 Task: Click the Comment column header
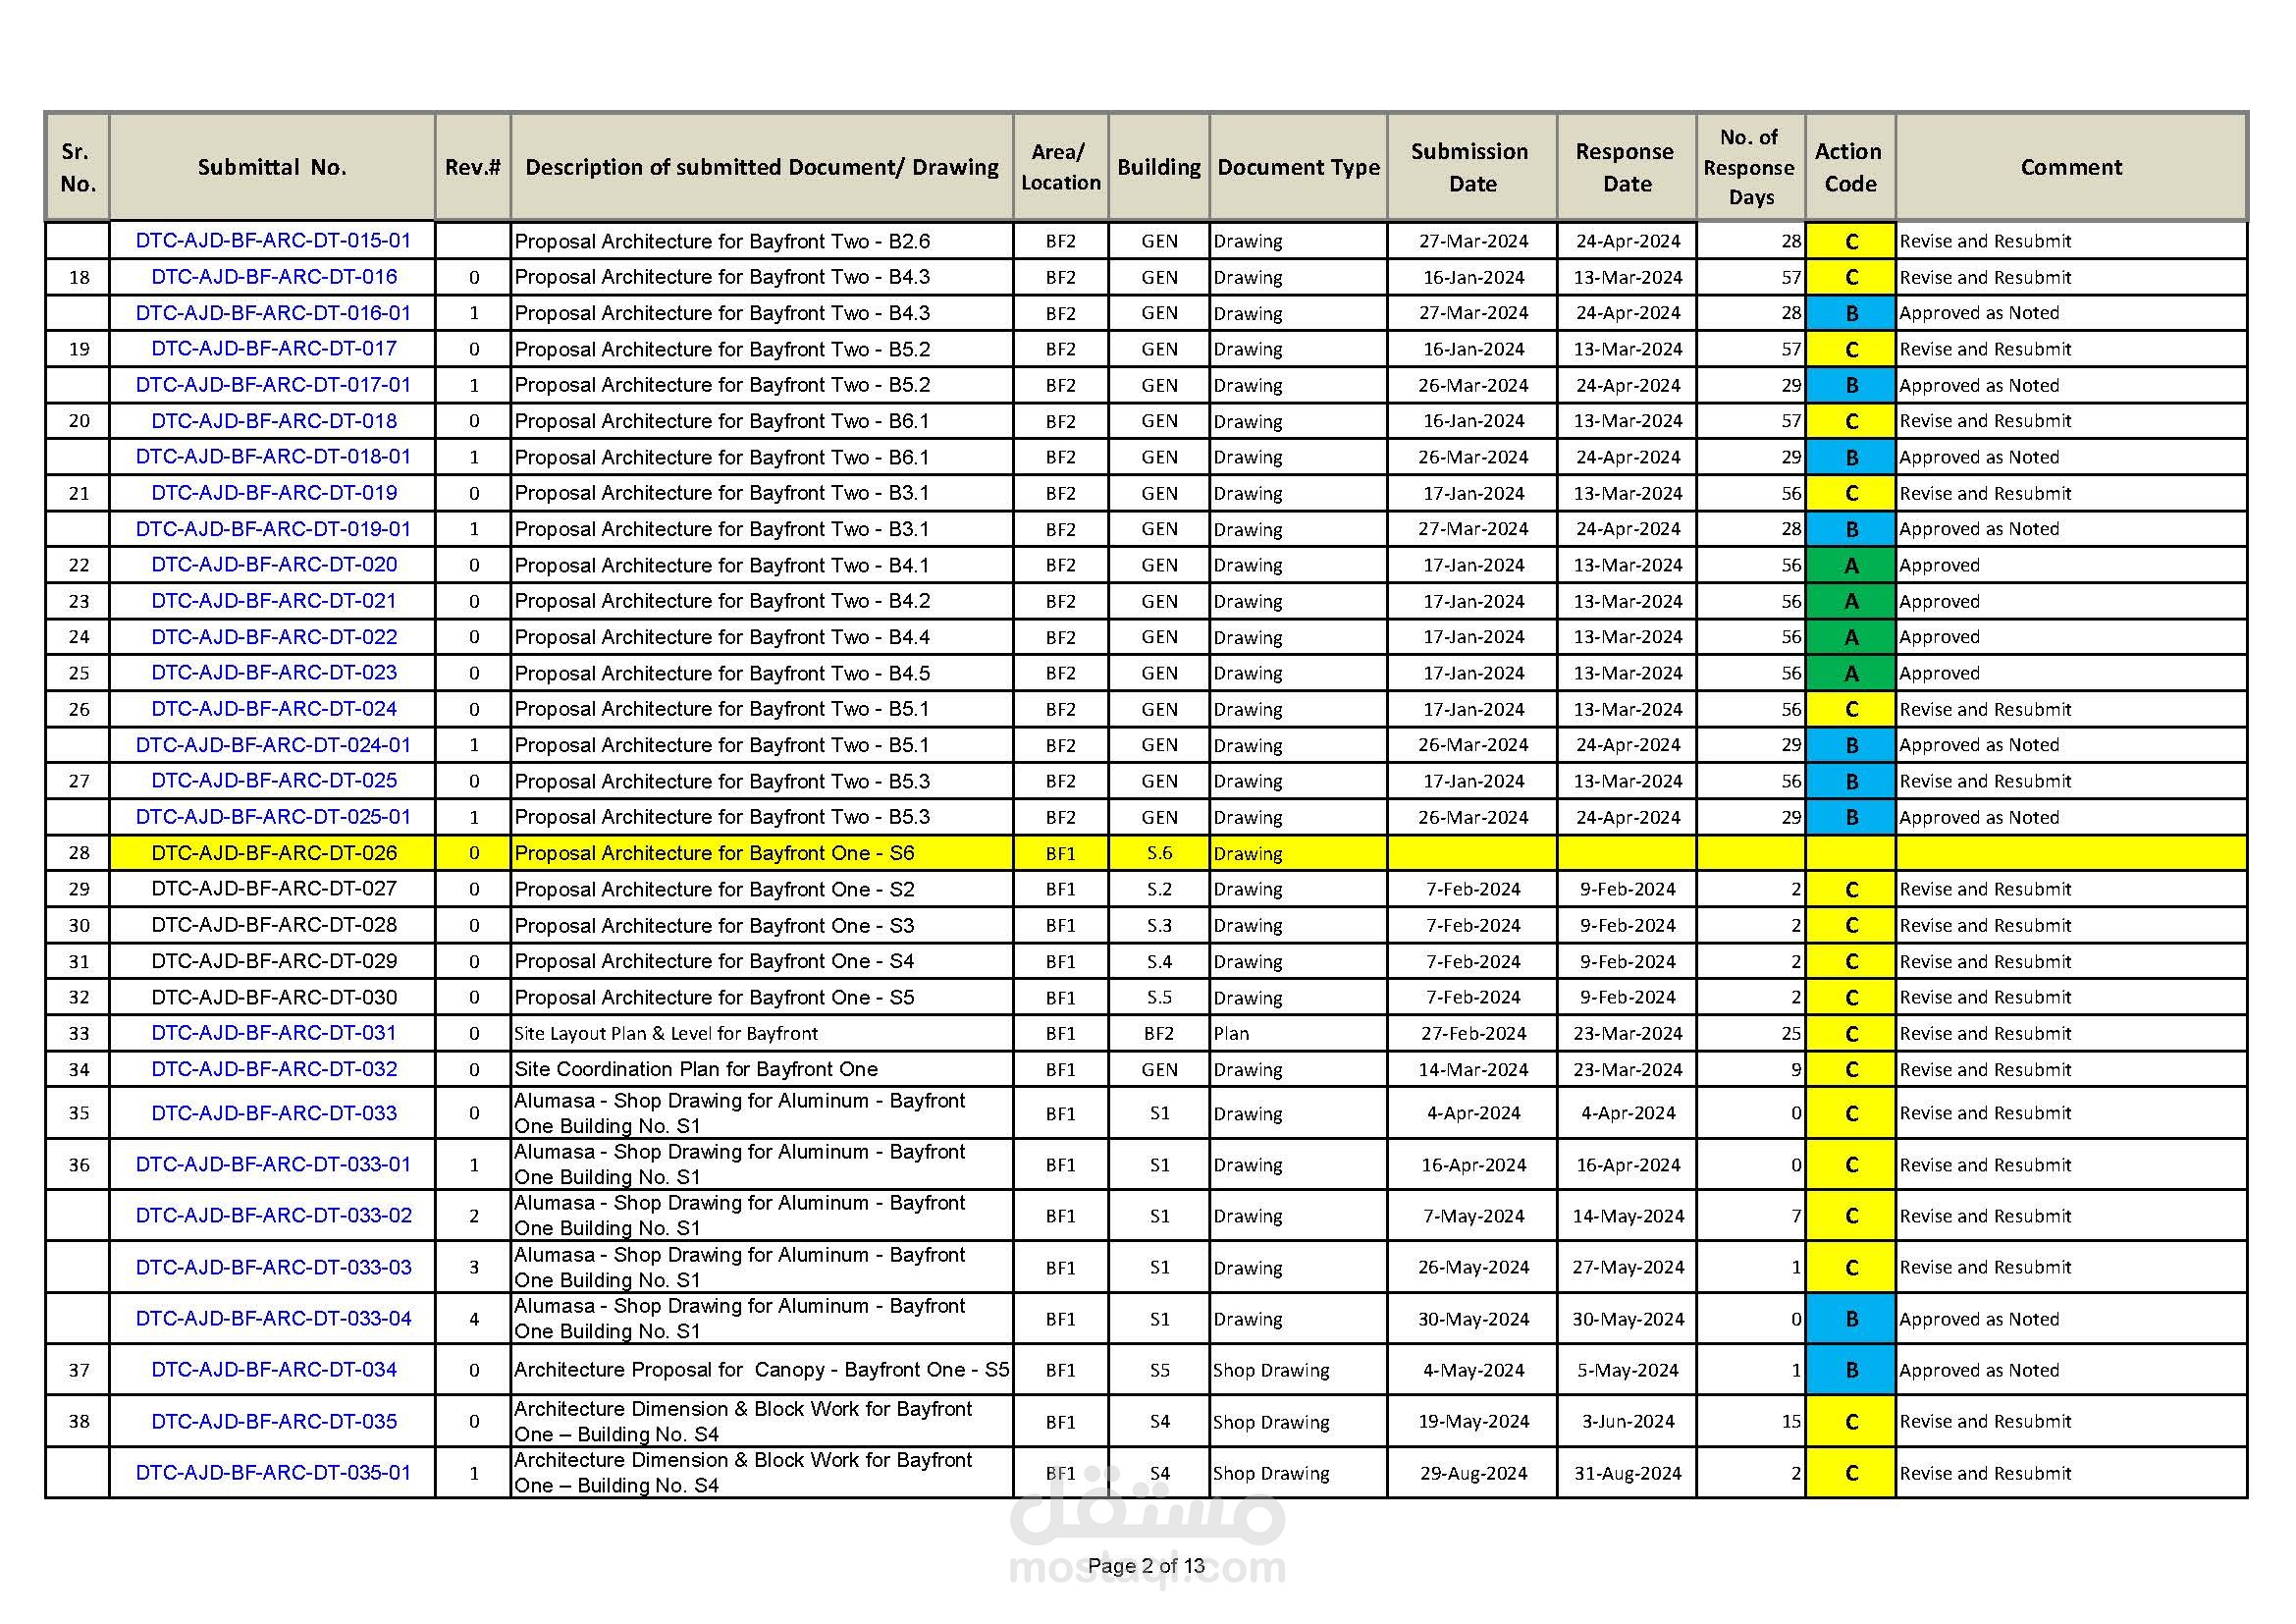pos(2071,167)
